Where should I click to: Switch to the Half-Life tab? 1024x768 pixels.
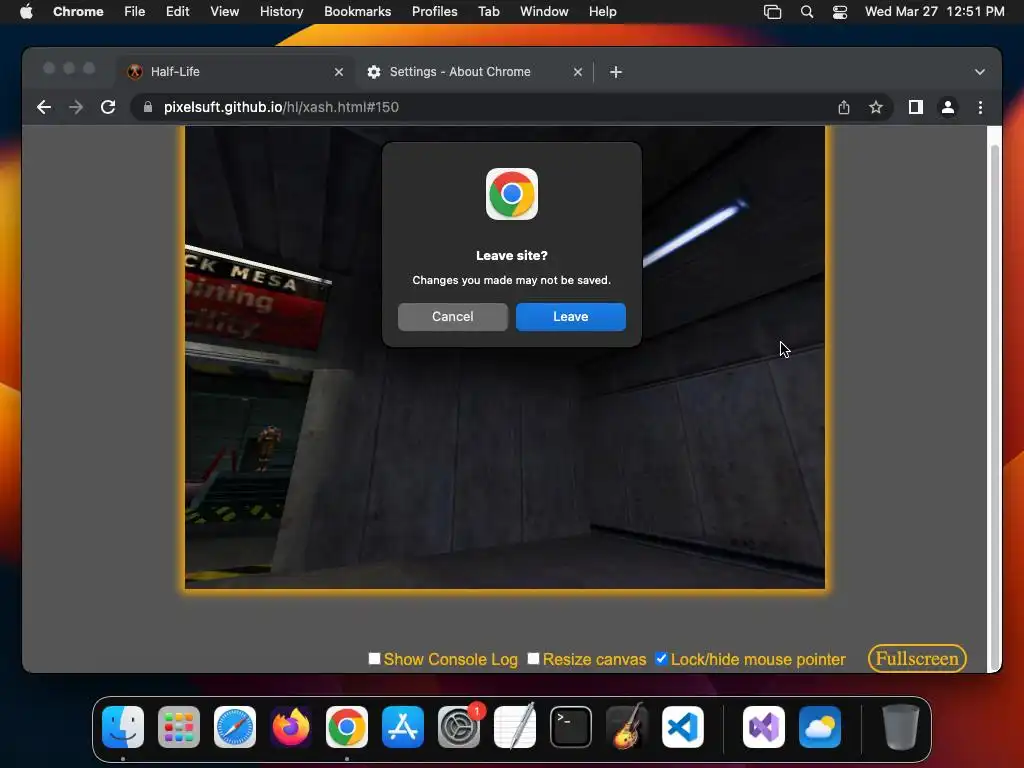[x=235, y=72]
